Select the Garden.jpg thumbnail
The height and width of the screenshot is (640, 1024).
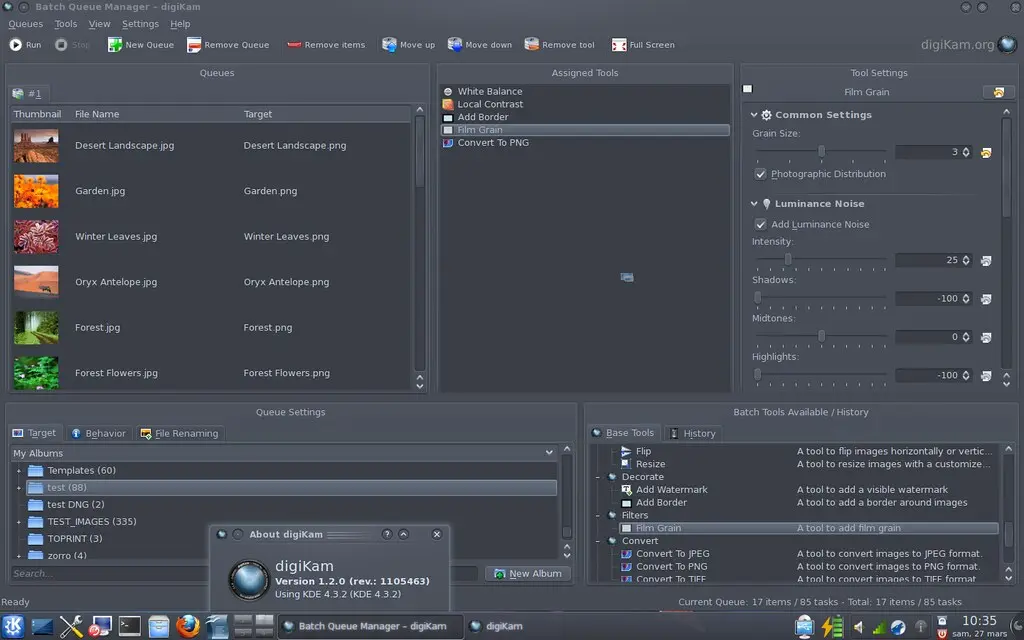tap(36, 191)
